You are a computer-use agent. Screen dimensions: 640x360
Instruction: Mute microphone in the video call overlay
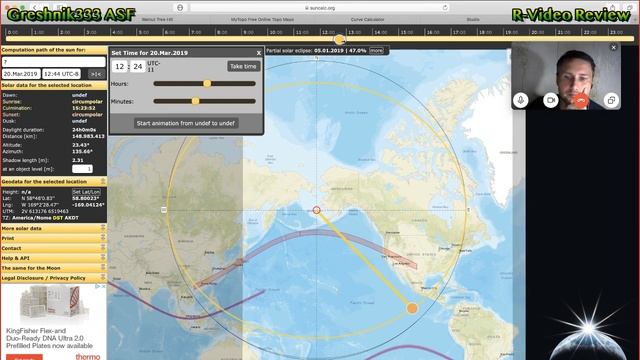(x=520, y=100)
